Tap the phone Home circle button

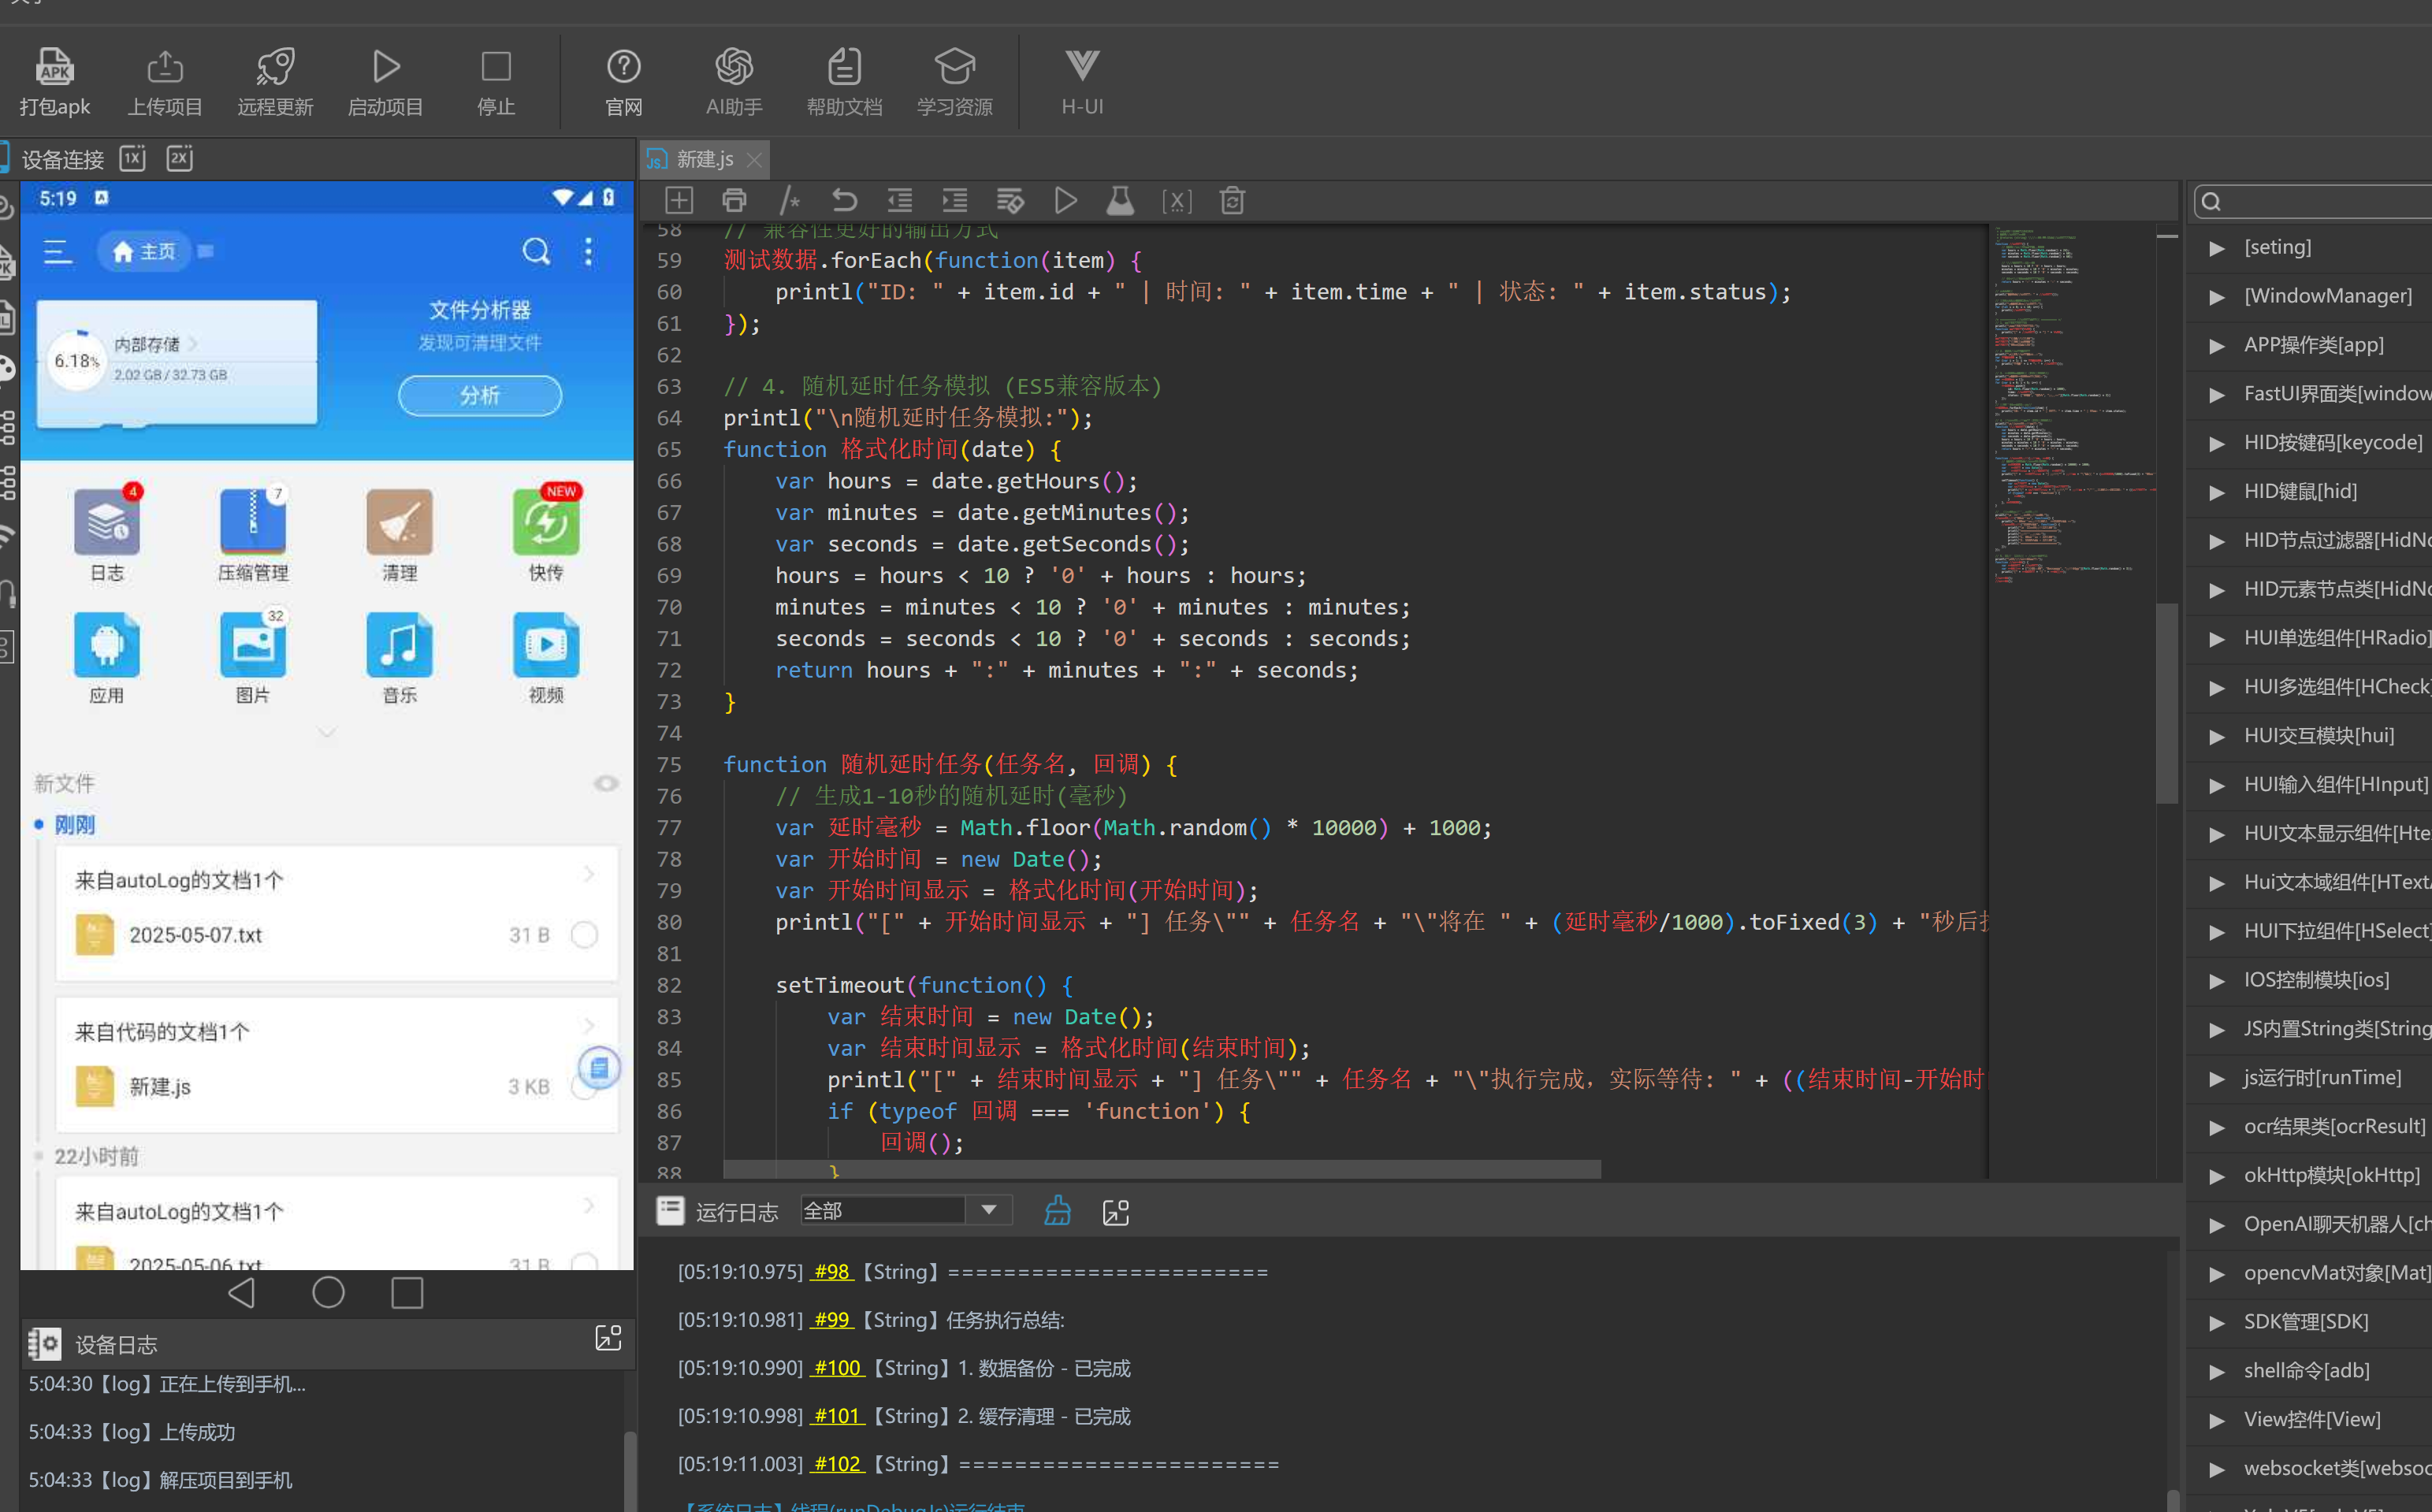click(x=328, y=1292)
